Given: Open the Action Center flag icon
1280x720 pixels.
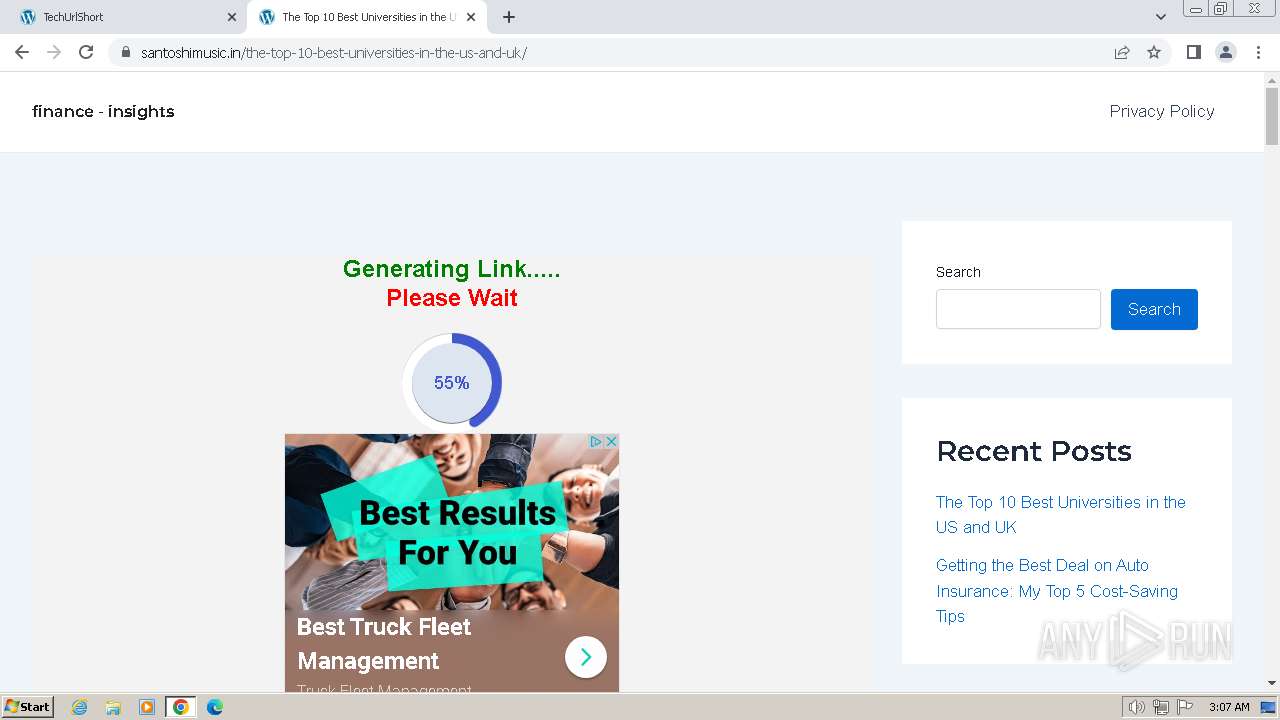Looking at the screenshot, I should pos(1185,707).
